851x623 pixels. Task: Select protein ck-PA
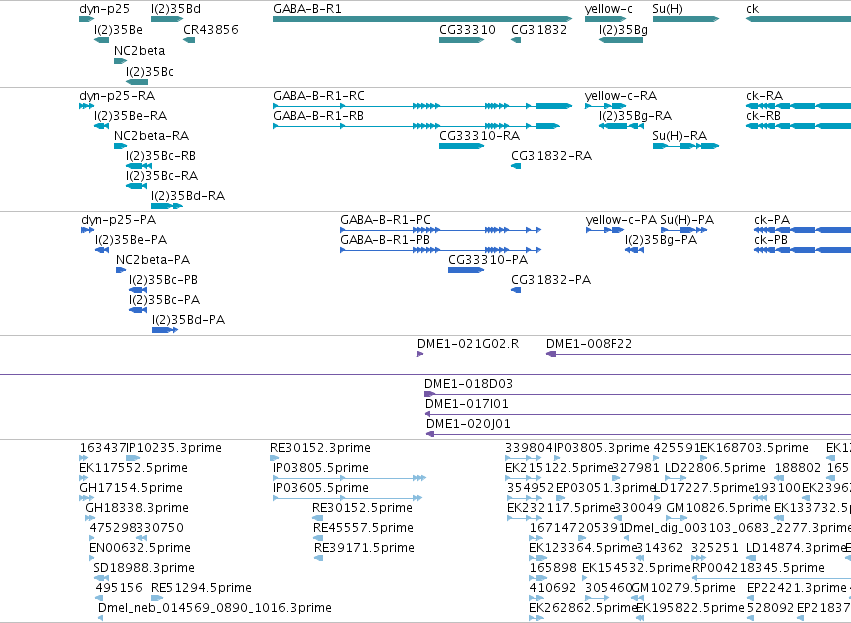pyautogui.click(x=803, y=230)
